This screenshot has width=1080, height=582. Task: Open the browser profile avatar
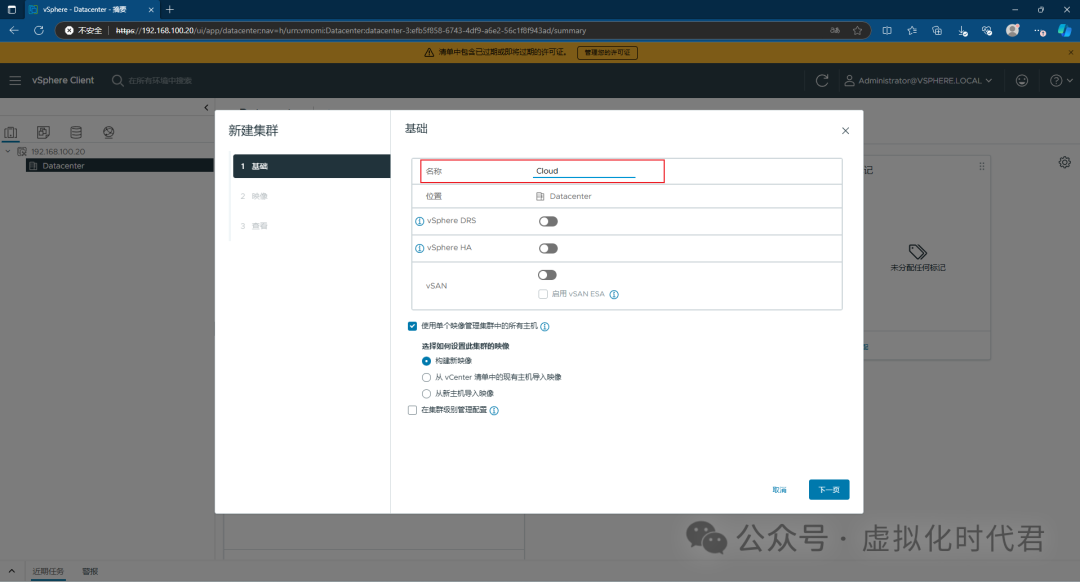point(1012,30)
